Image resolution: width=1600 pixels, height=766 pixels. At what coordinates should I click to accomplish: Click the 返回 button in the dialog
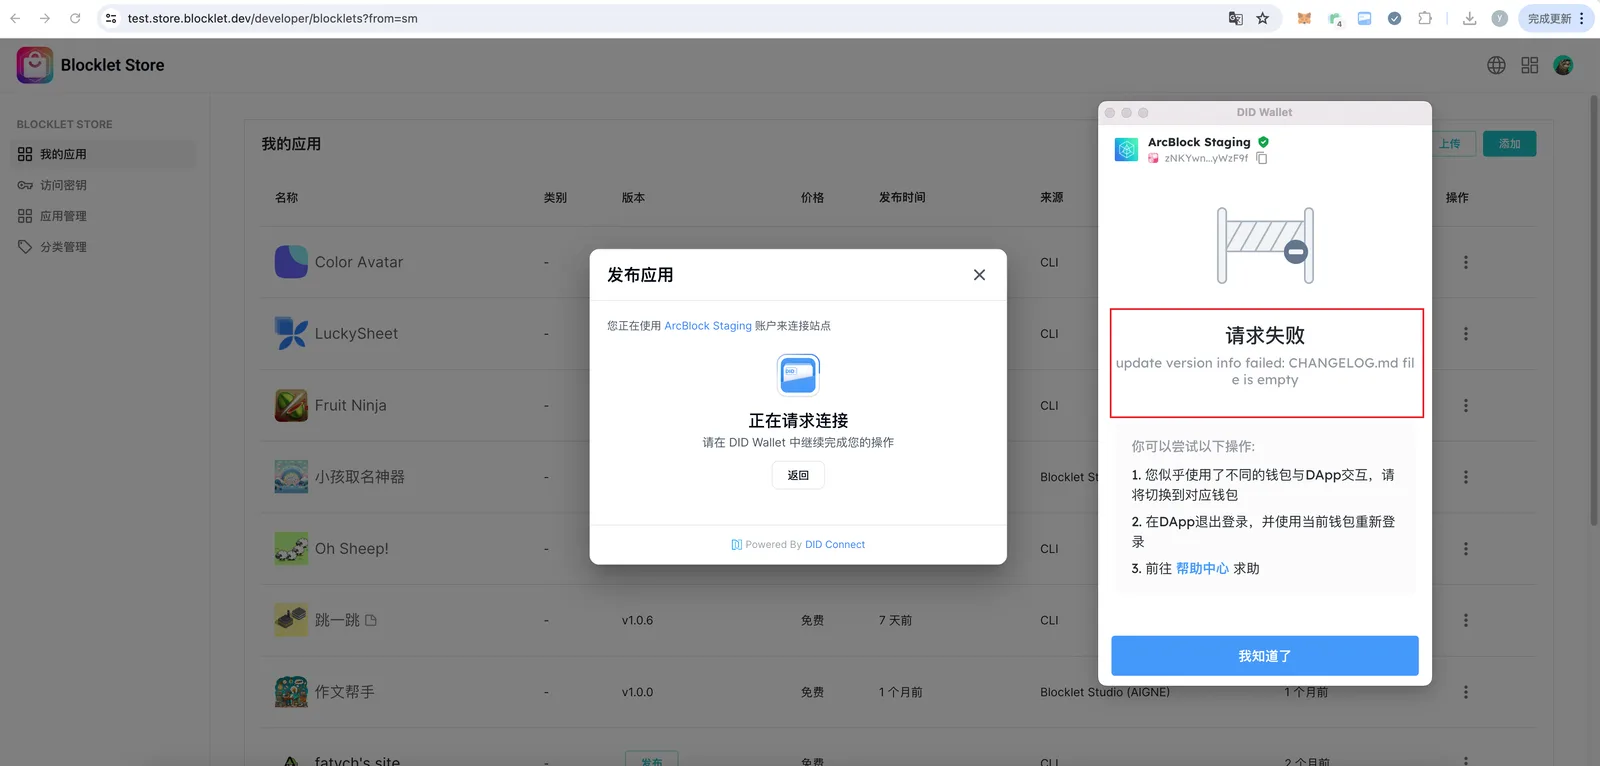(x=798, y=475)
